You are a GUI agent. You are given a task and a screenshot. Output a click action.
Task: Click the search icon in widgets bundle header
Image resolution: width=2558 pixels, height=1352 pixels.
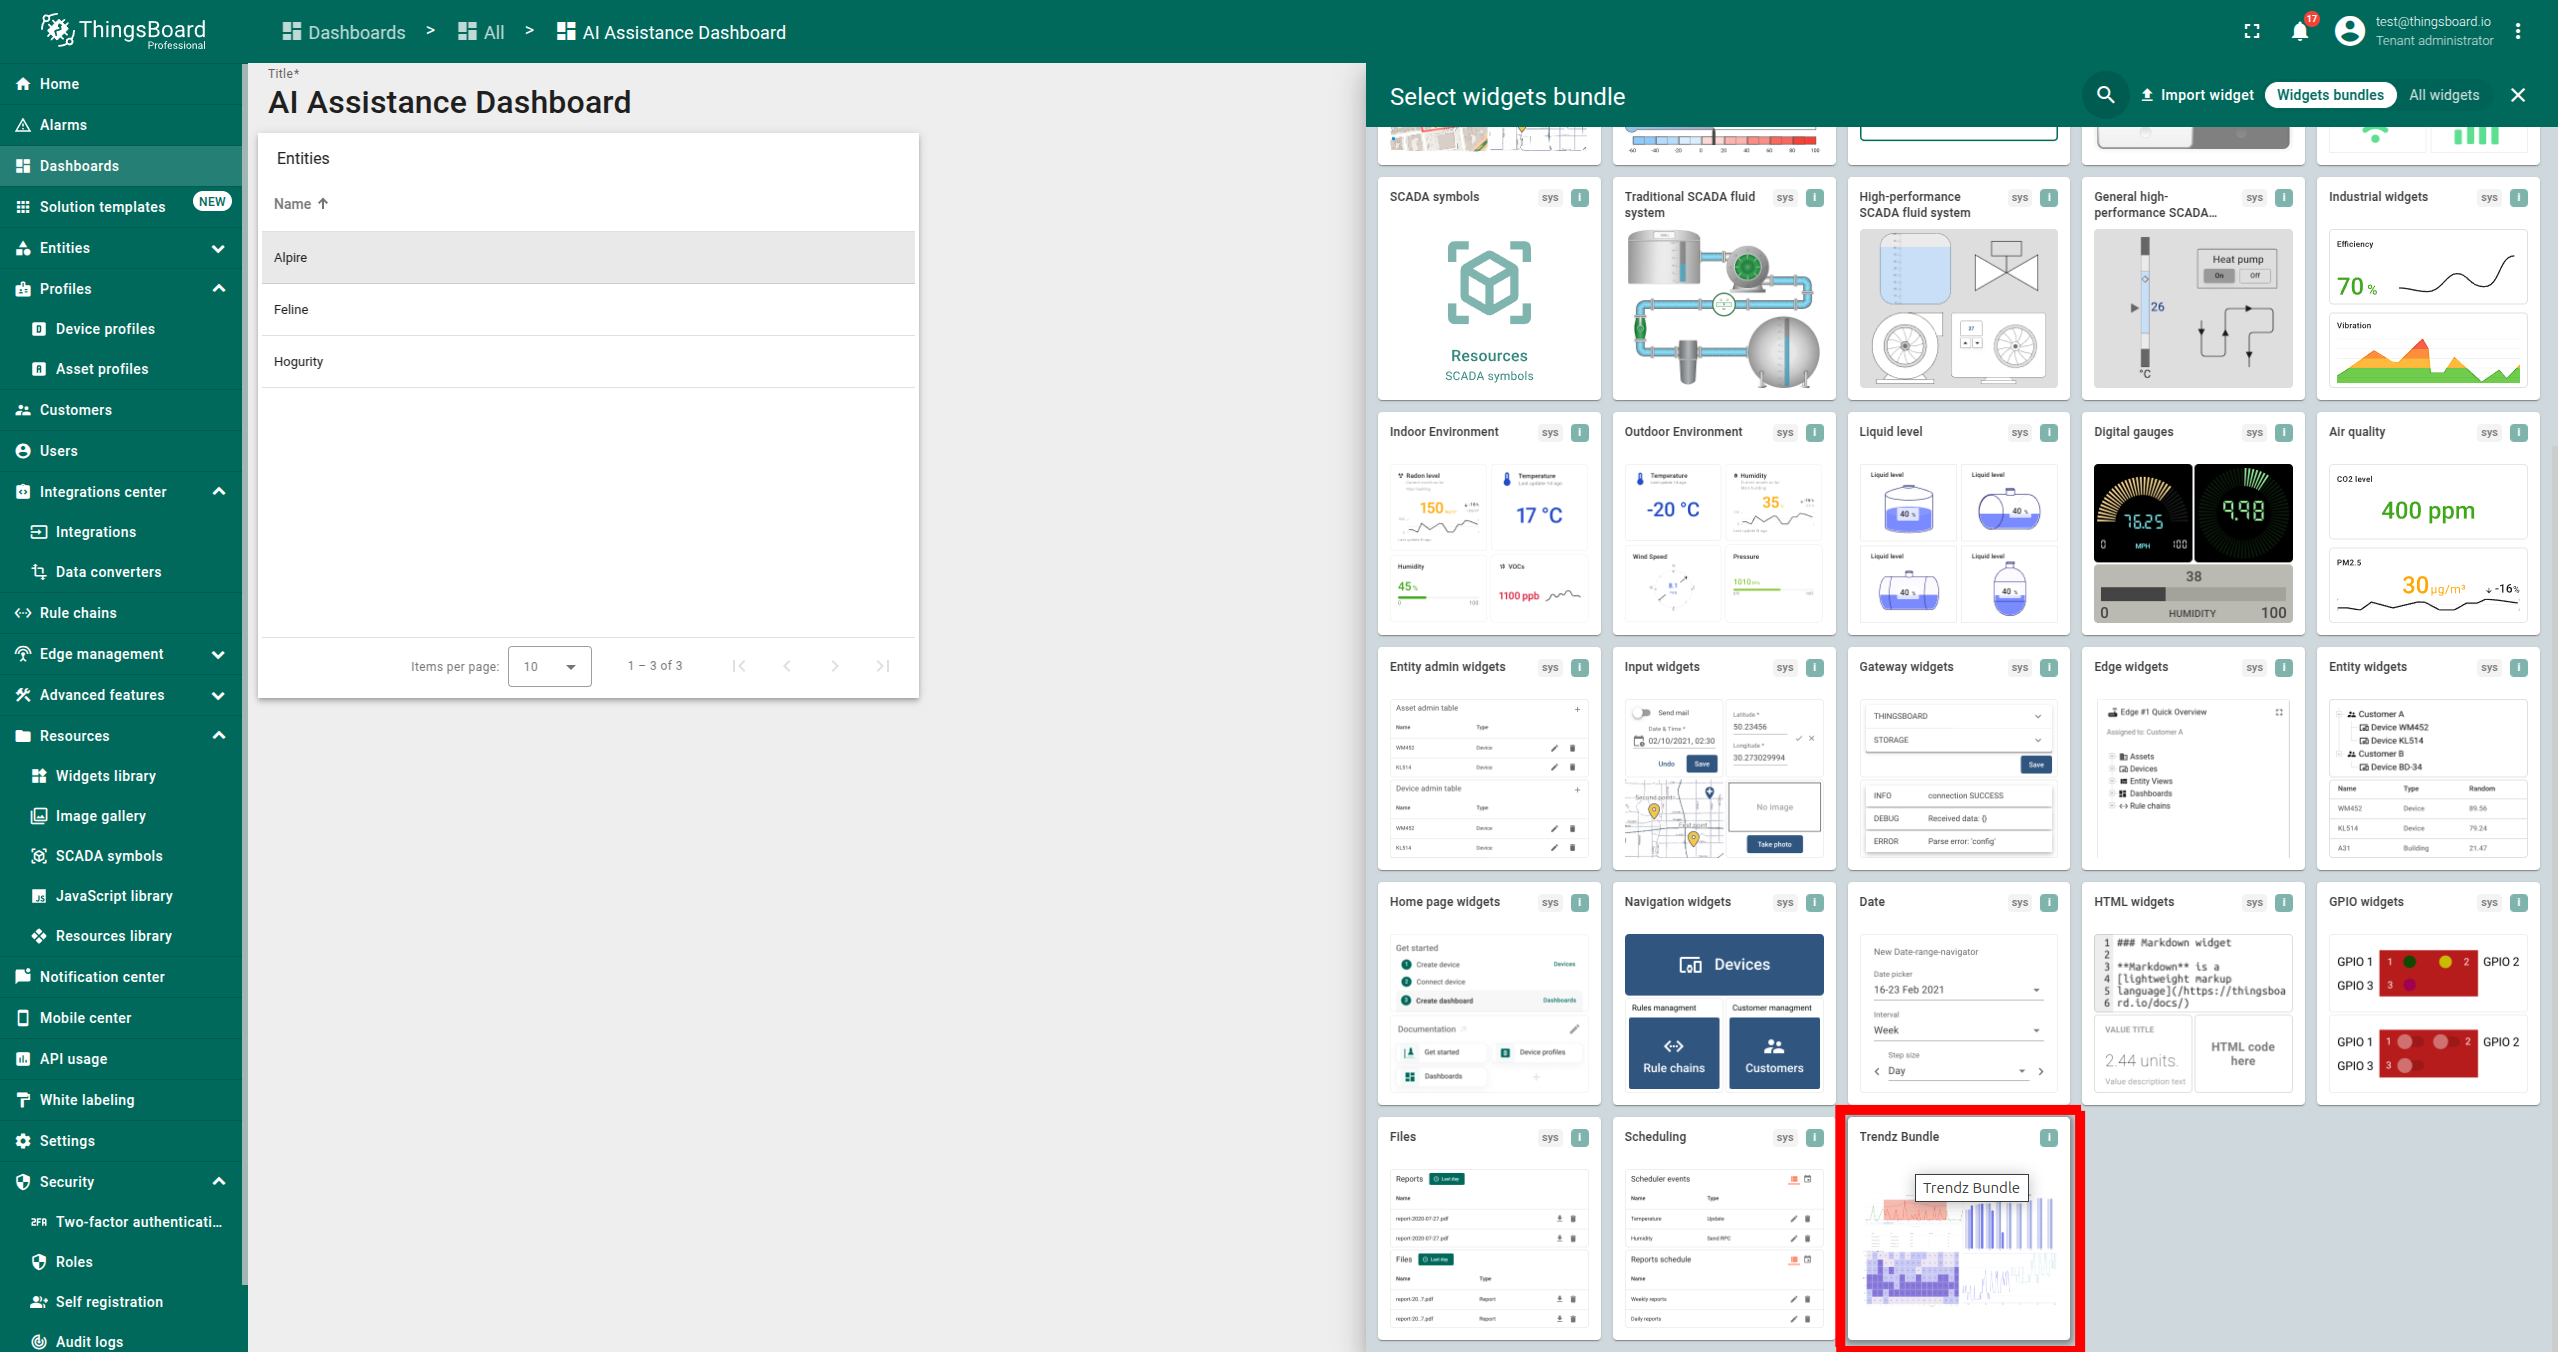(x=2105, y=95)
